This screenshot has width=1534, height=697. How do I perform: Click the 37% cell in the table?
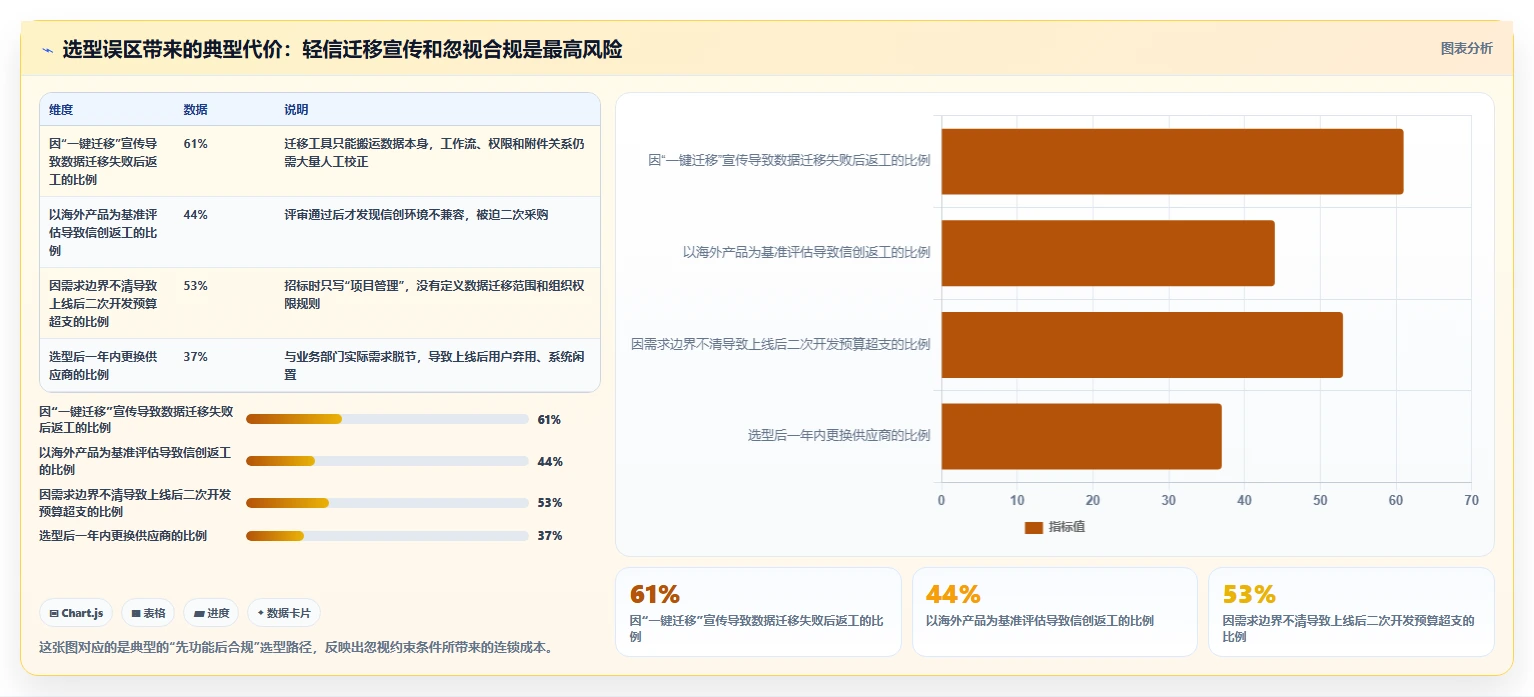point(196,357)
